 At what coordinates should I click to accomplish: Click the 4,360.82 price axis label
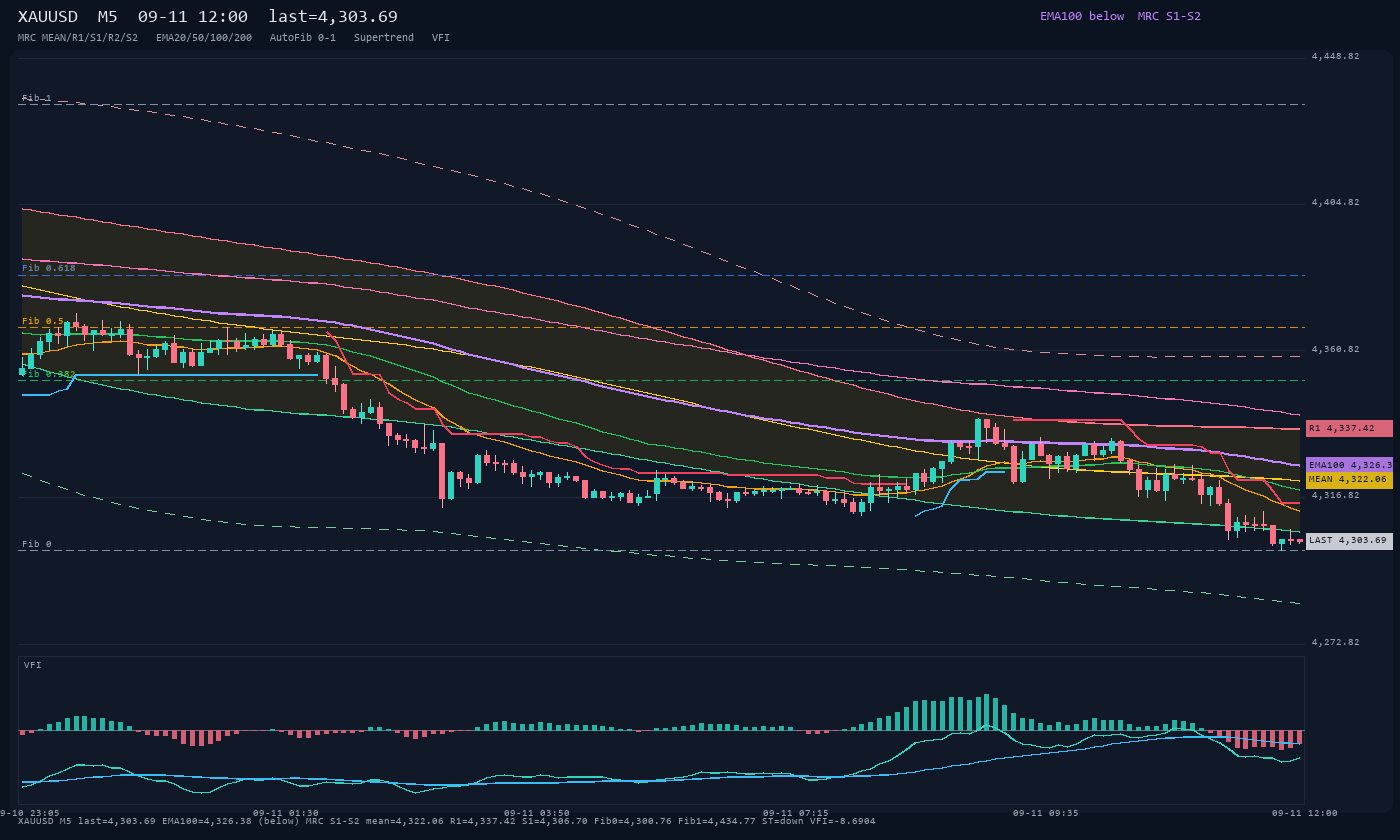1336,349
